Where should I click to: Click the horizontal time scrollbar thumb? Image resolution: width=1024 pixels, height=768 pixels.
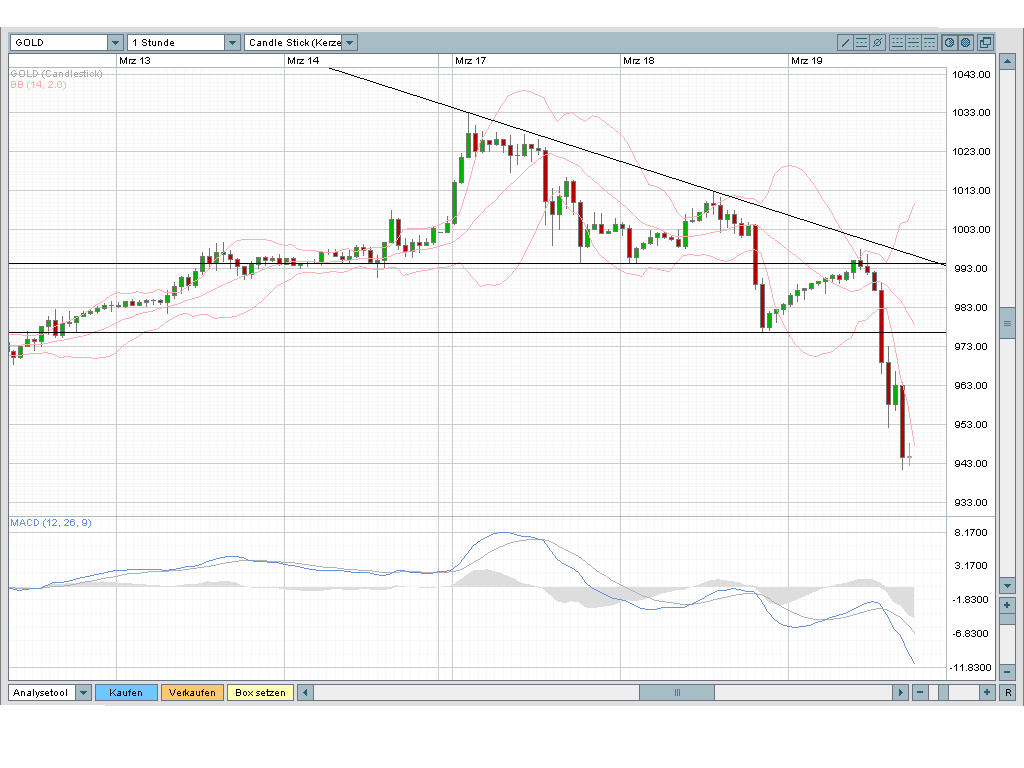click(x=677, y=693)
